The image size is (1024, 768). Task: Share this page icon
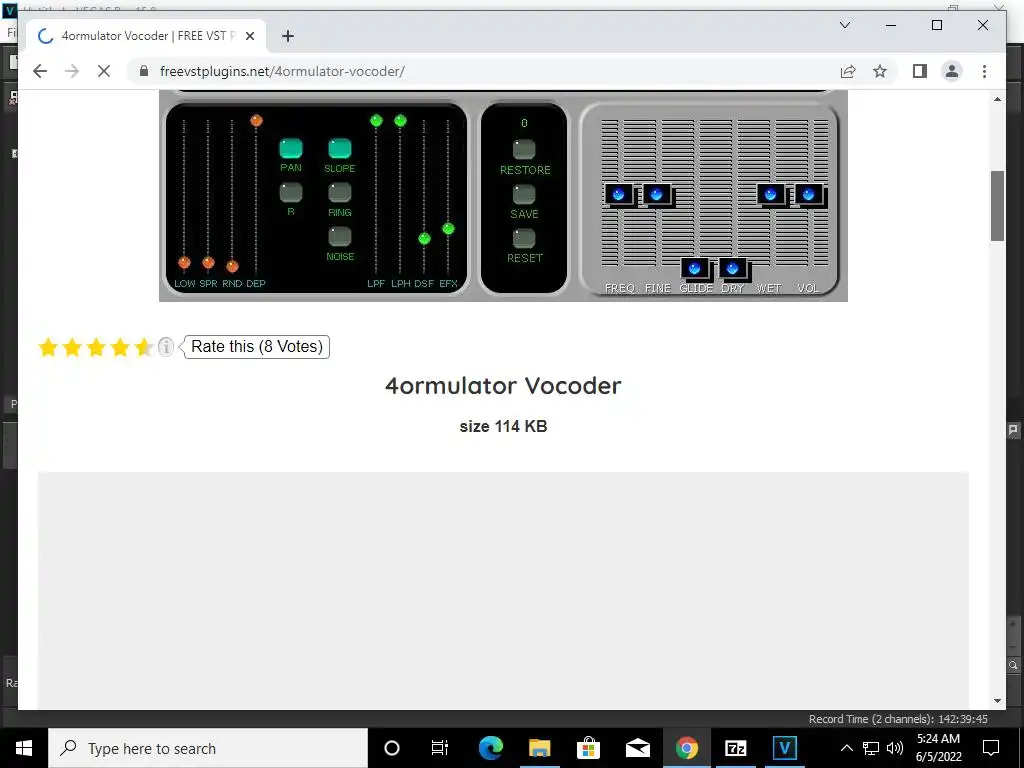(848, 71)
